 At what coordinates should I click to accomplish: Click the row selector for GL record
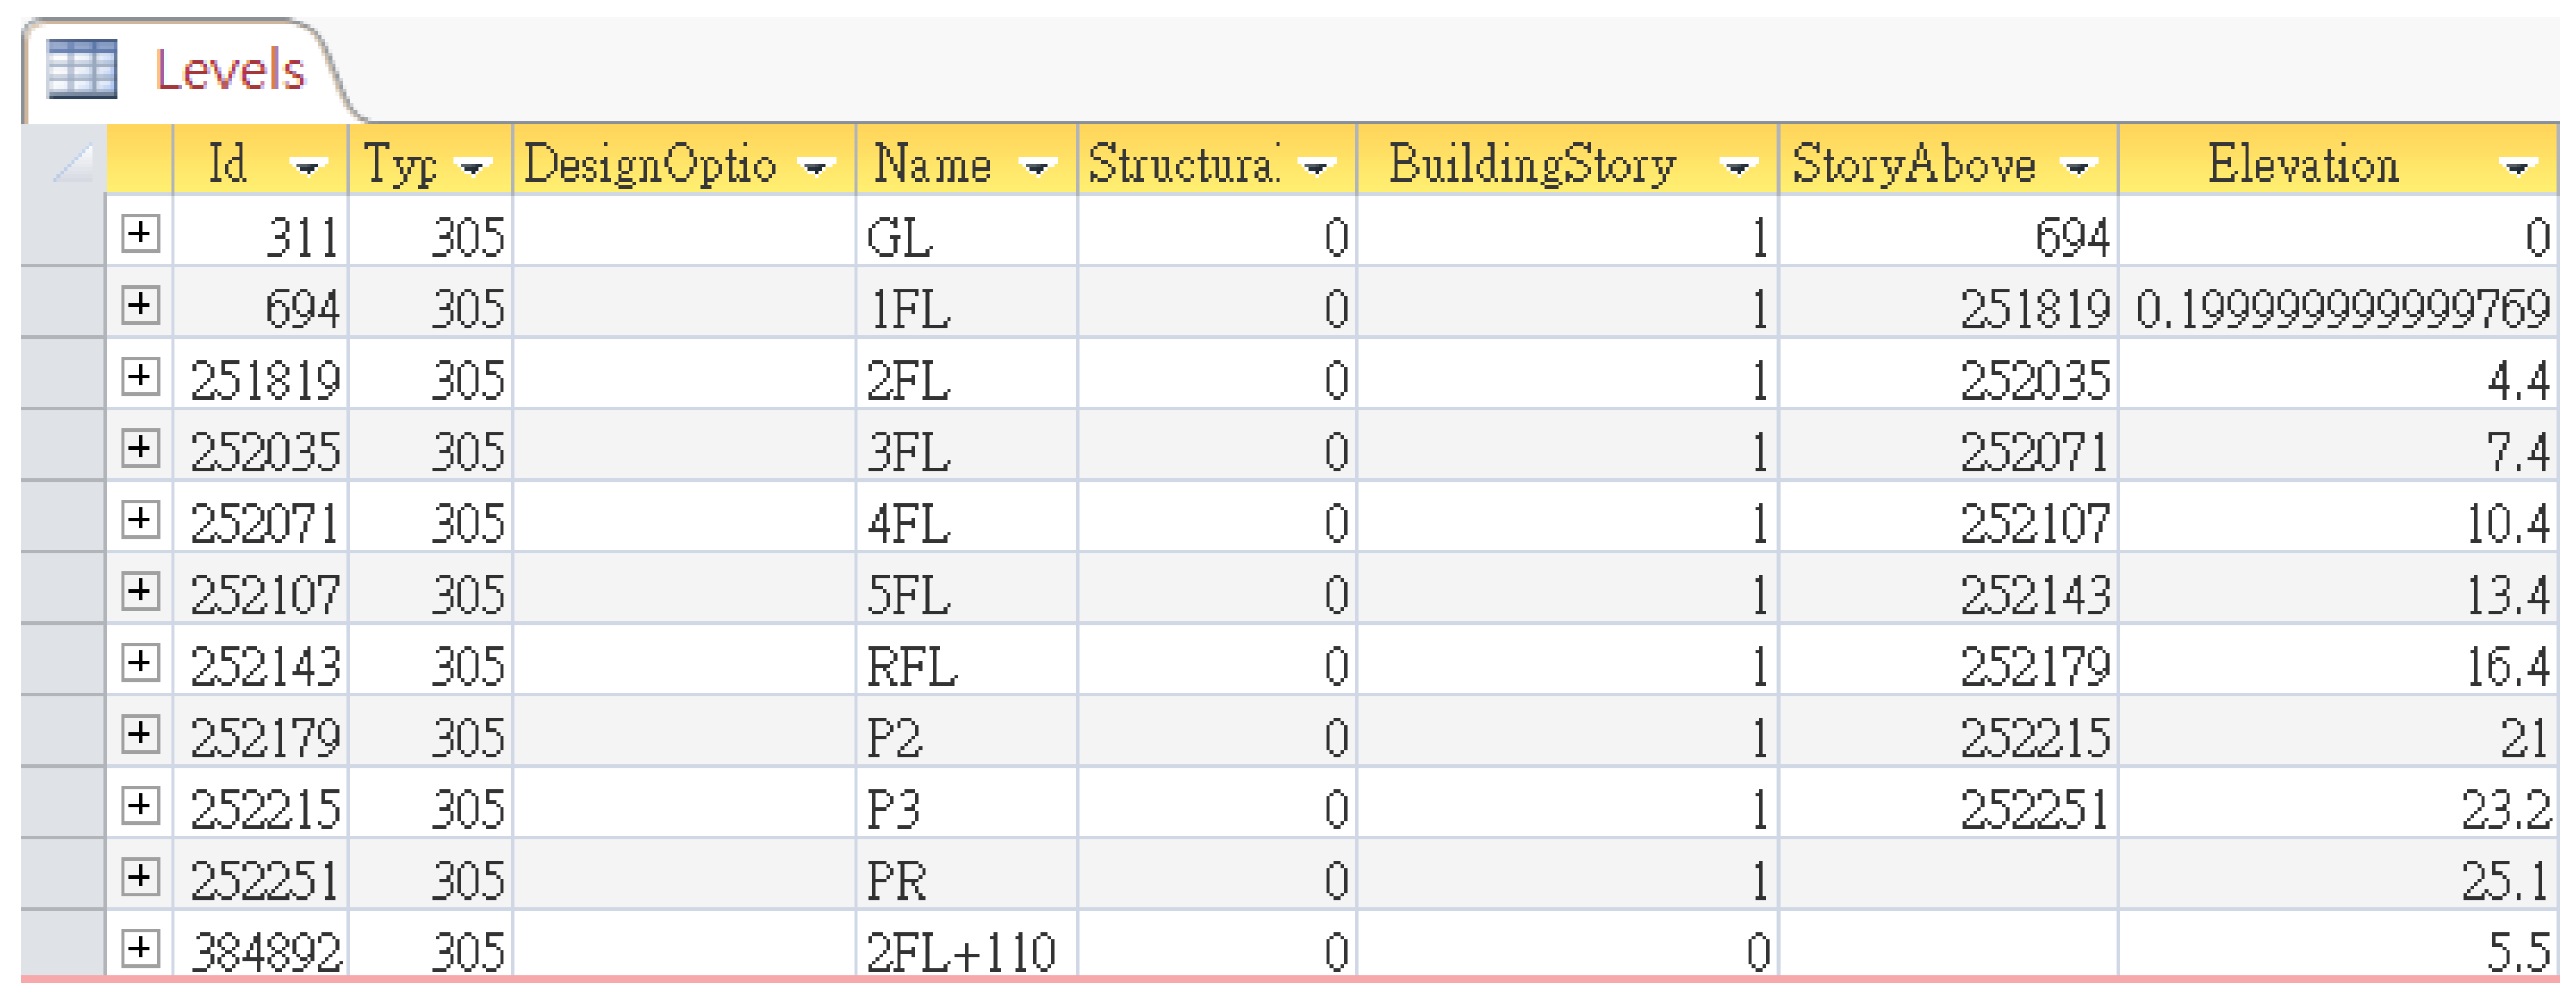(62, 233)
